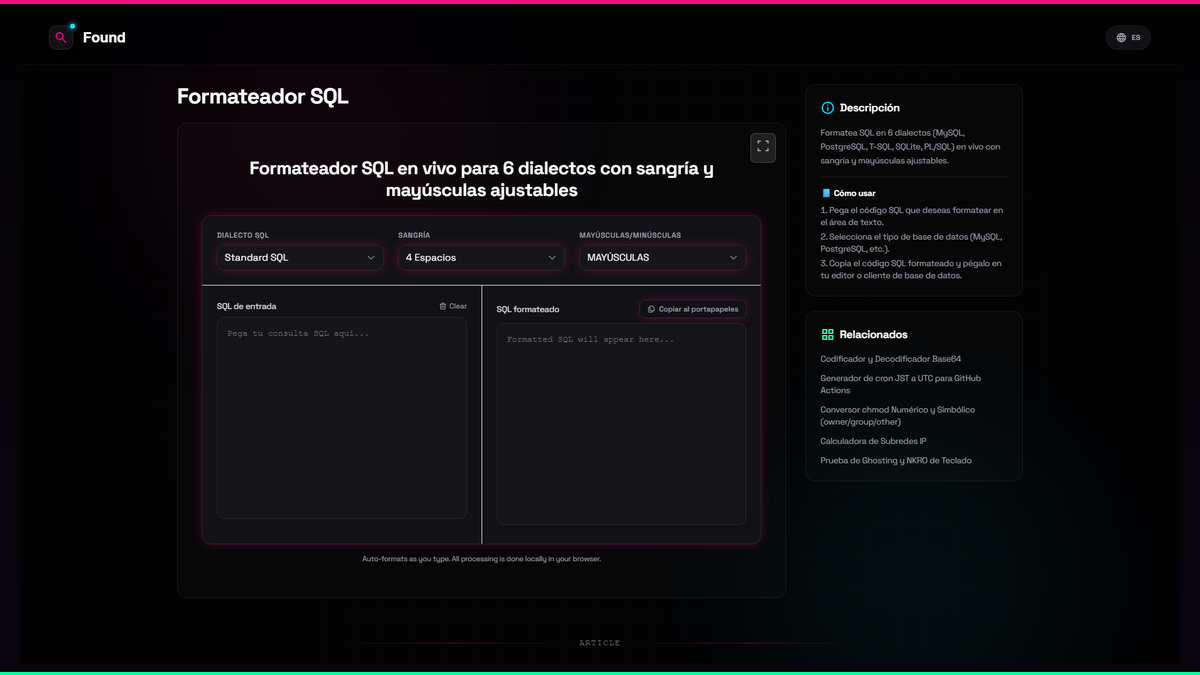Expand the Sangría indentation dropdown
The width and height of the screenshot is (1200, 675).
(481, 258)
